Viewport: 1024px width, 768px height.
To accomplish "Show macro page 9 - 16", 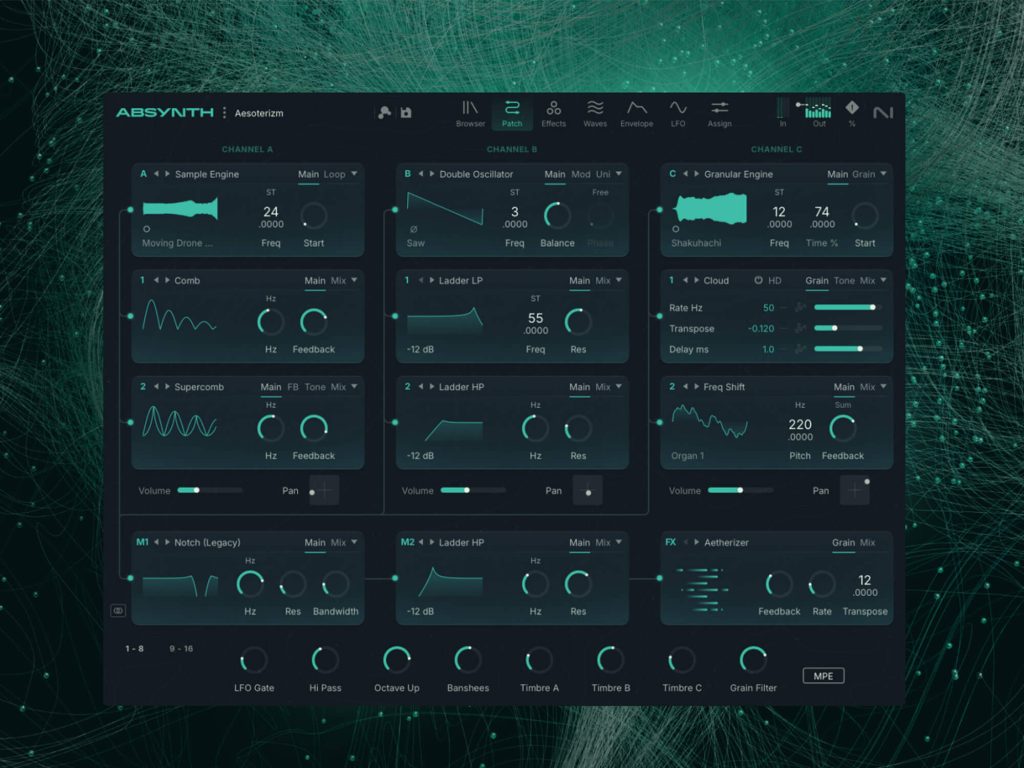I will coord(181,648).
